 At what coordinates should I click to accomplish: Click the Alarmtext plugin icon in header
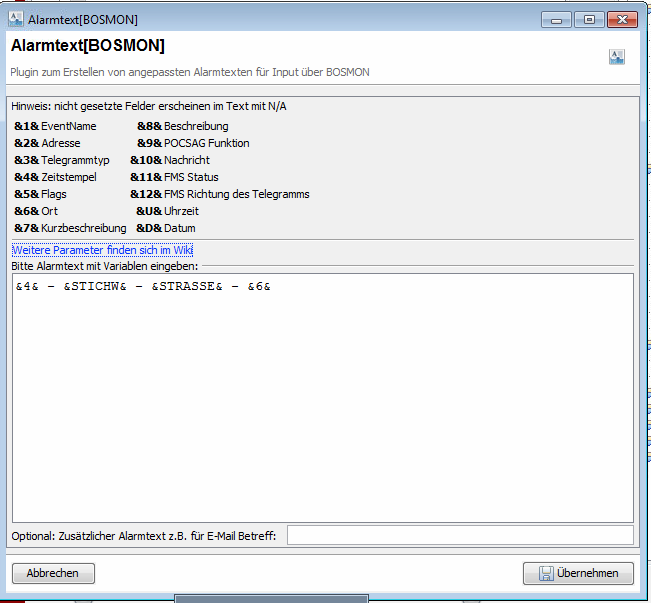pyautogui.click(x=617, y=56)
